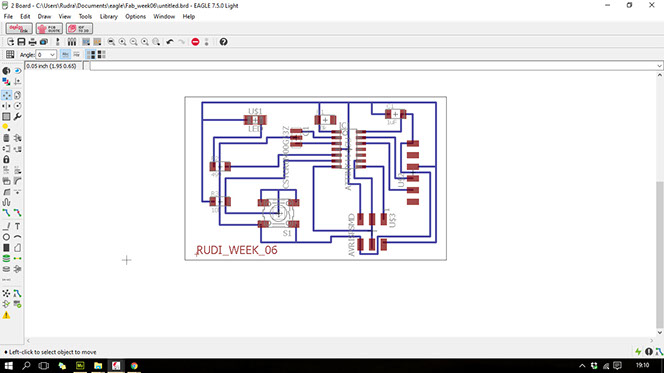The width and height of the screenshot is (664, 373).
Task: Open File Explorer from the Windows taskbar
Action: [98, 366]
